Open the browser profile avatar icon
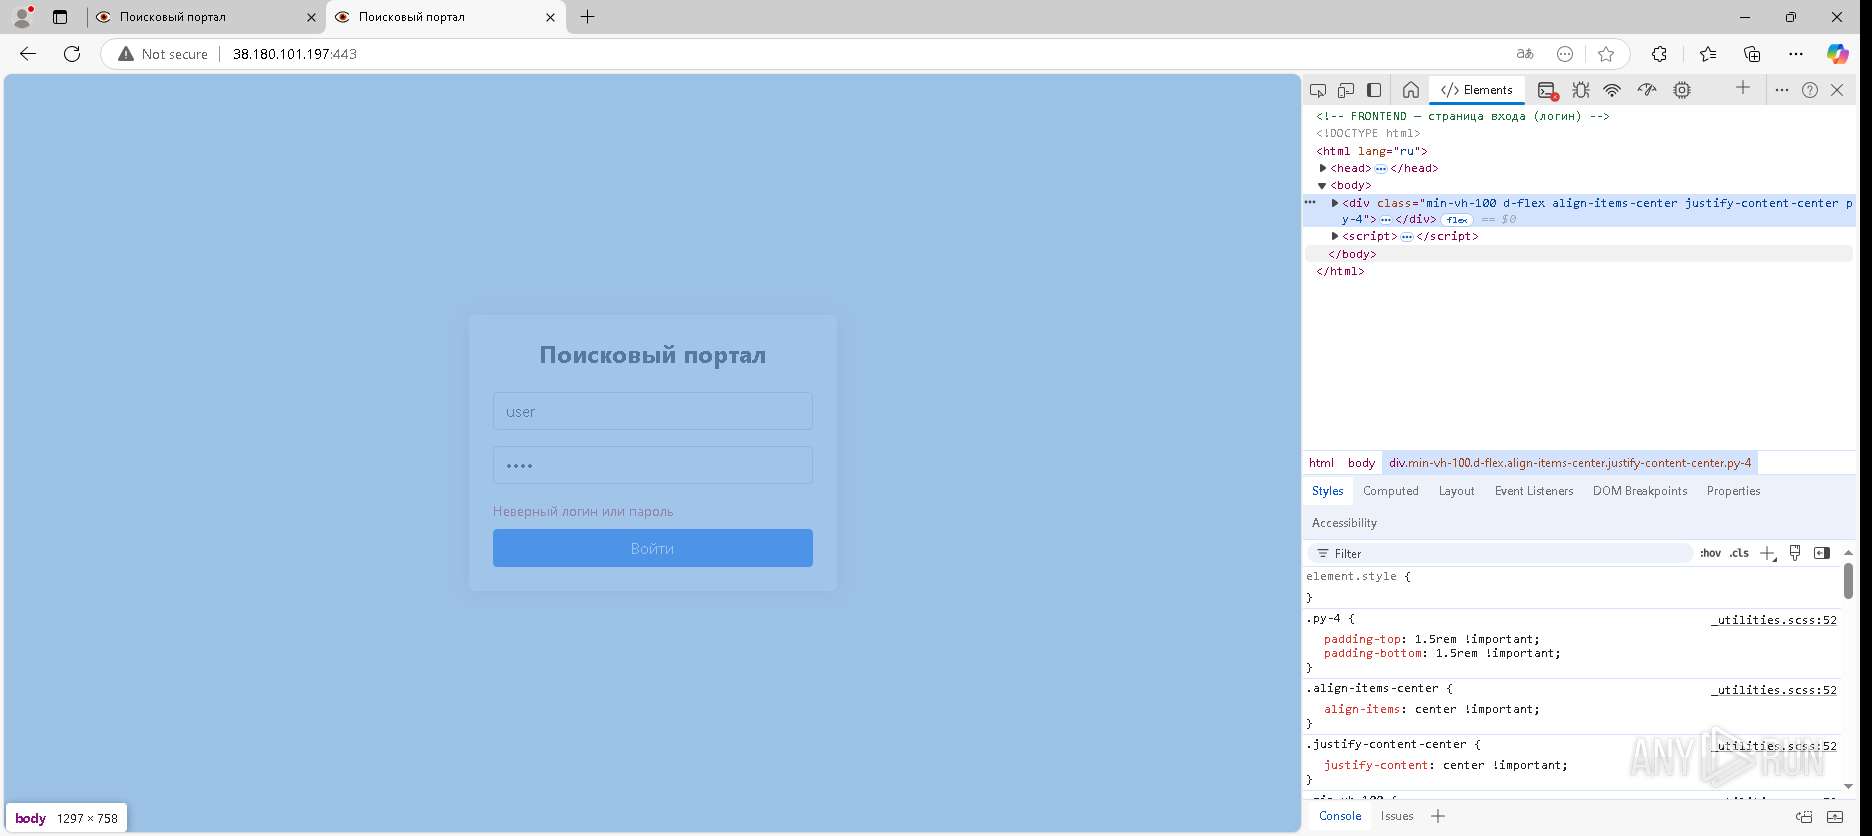This screenshot has width=1872, height=836. [x=22, y=17]
